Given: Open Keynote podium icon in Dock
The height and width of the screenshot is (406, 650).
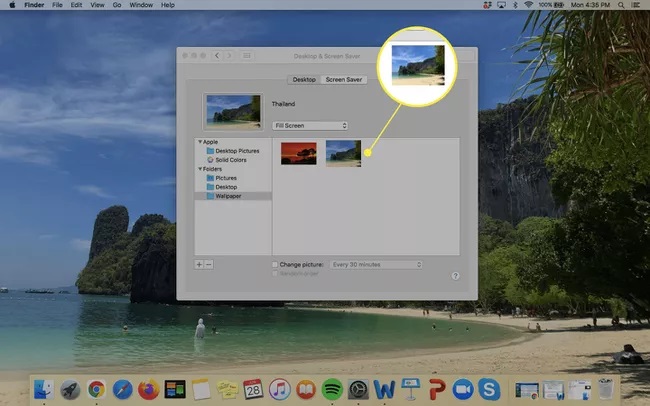Looking at the screenshot, I should pos(411,389).
